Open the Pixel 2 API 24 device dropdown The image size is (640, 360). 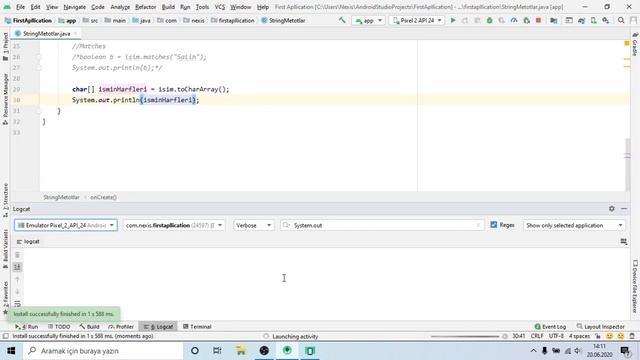tap(417, 20)
